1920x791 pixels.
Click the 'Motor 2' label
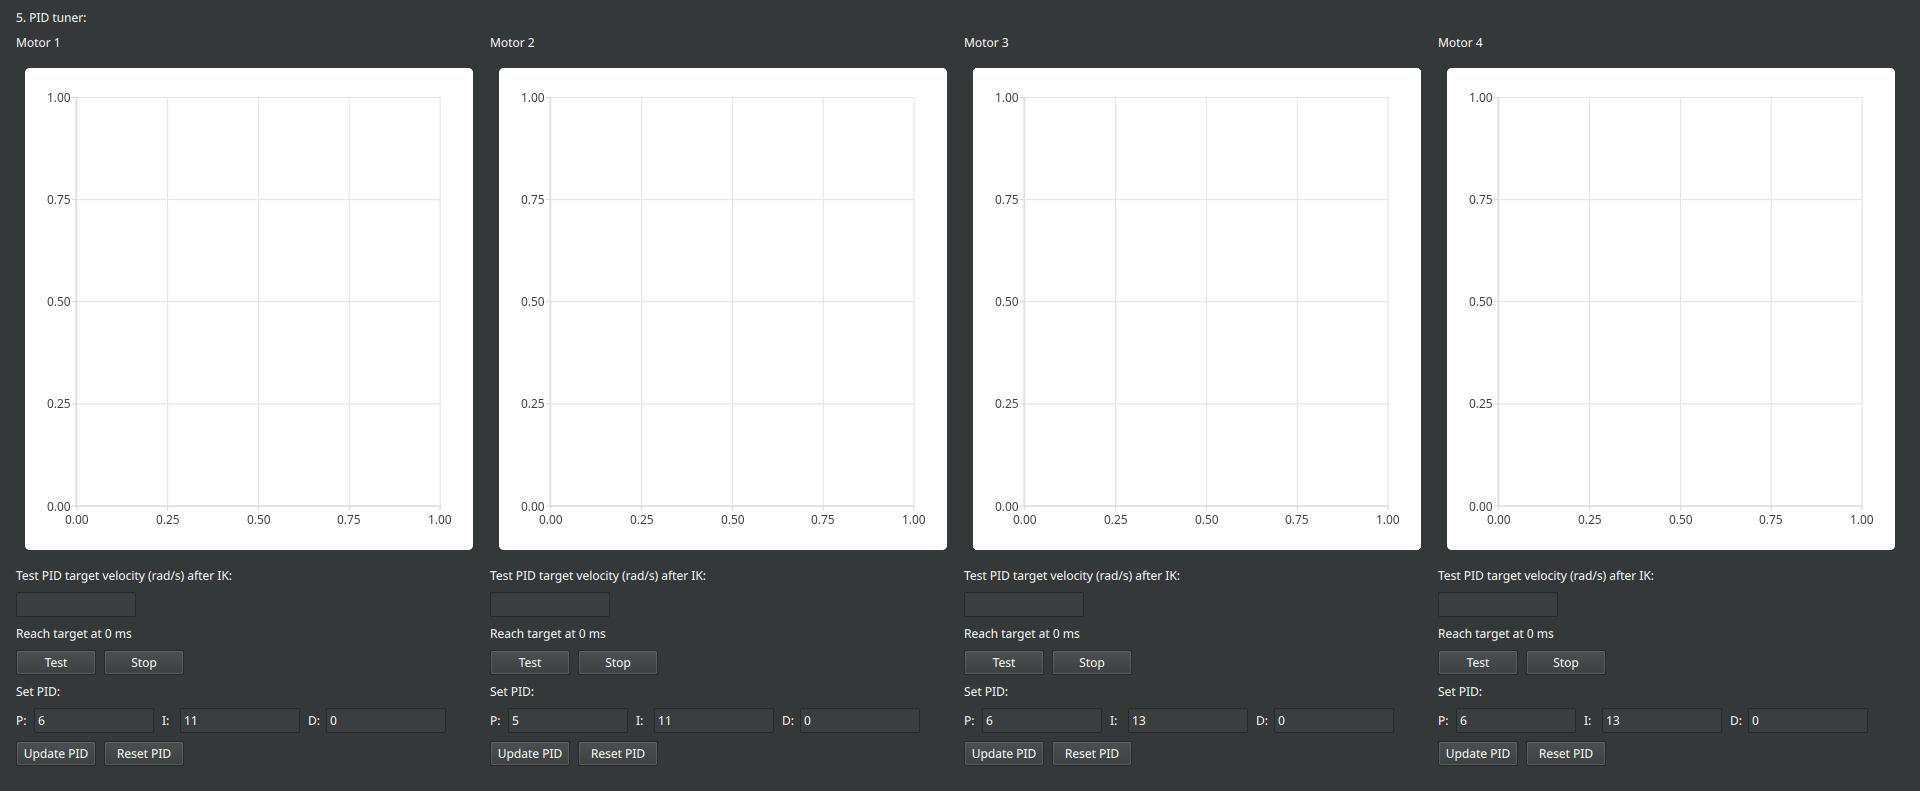(x=512, y=43)
